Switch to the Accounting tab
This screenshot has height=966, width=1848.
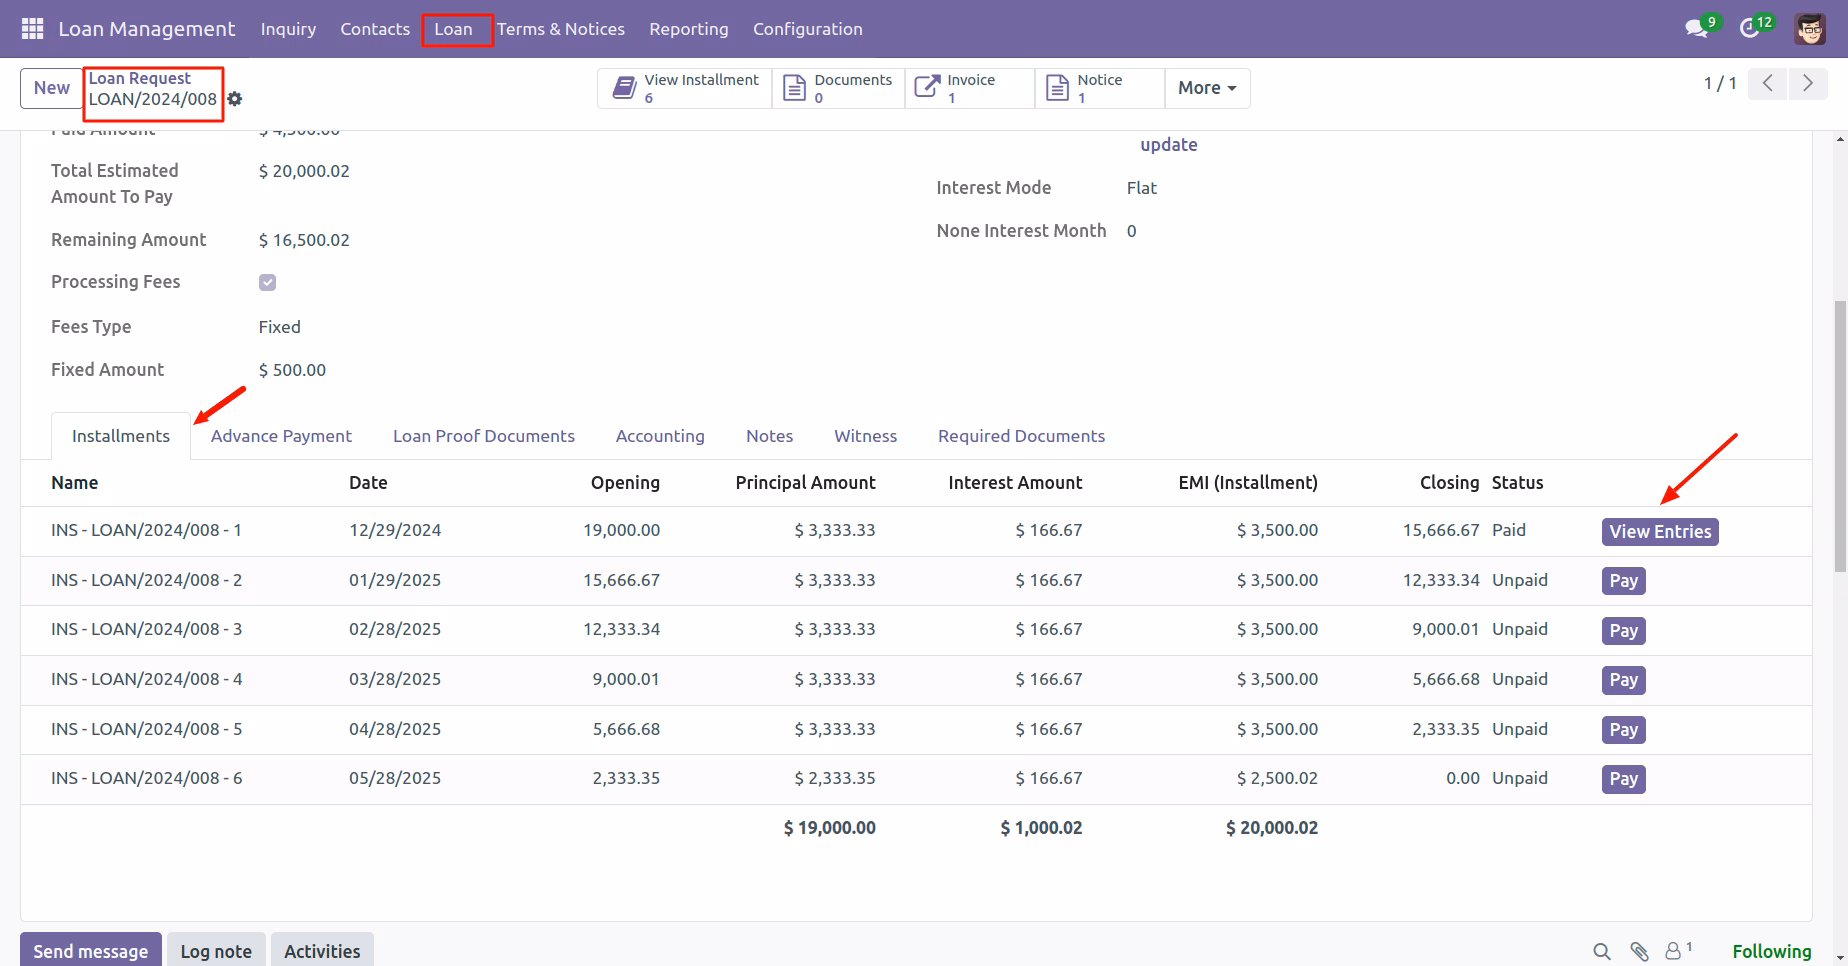[x=660, y=436]
